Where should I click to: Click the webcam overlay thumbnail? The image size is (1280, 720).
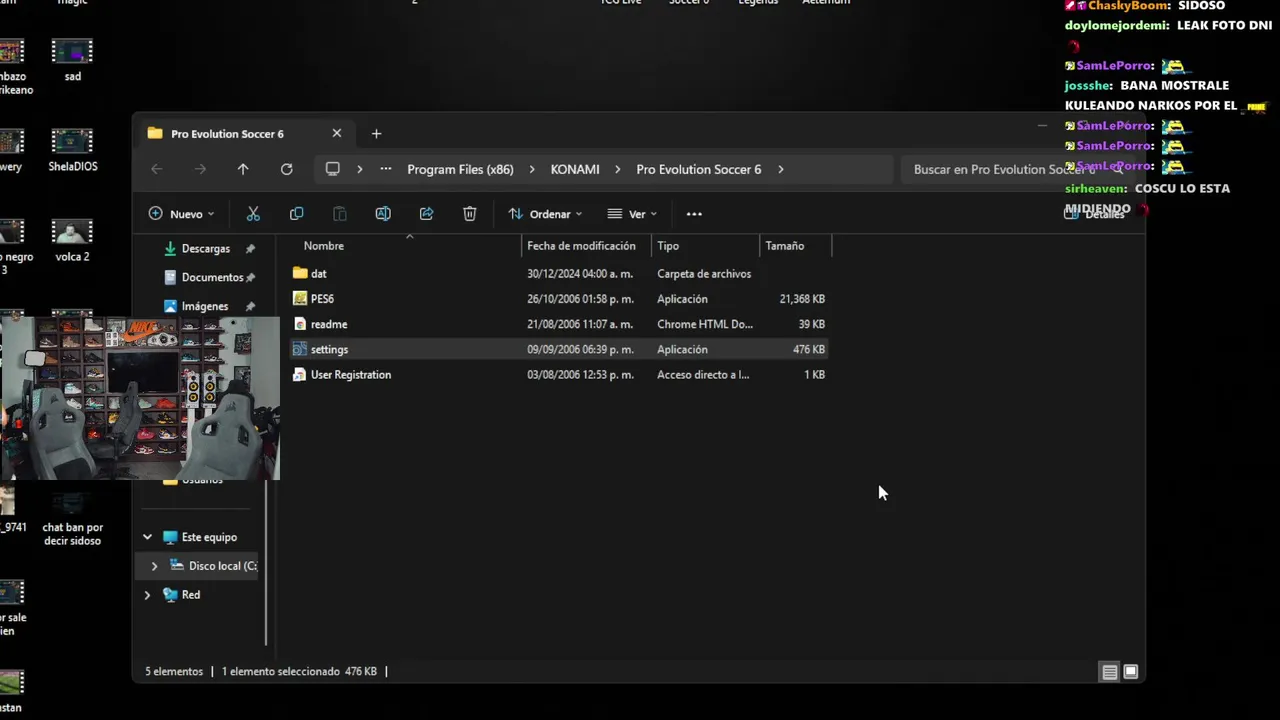tap(140, 398)
